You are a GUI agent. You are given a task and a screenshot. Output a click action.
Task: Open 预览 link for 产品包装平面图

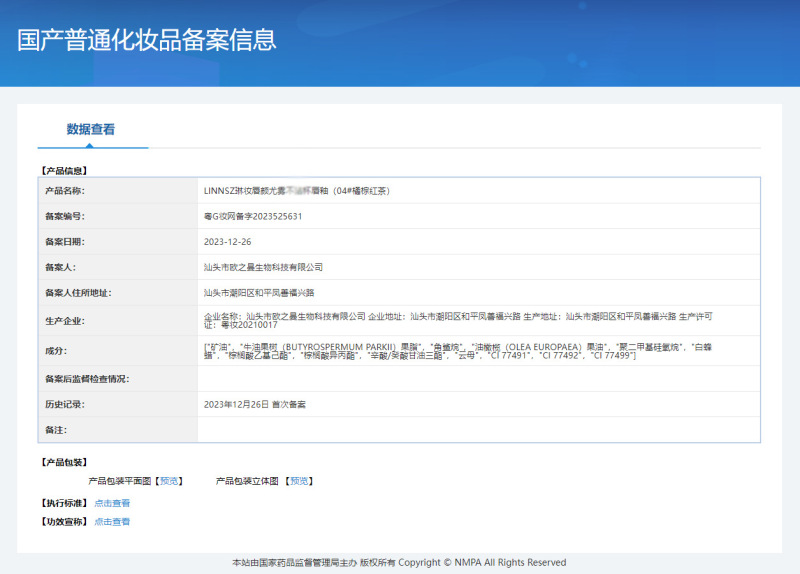169,481
